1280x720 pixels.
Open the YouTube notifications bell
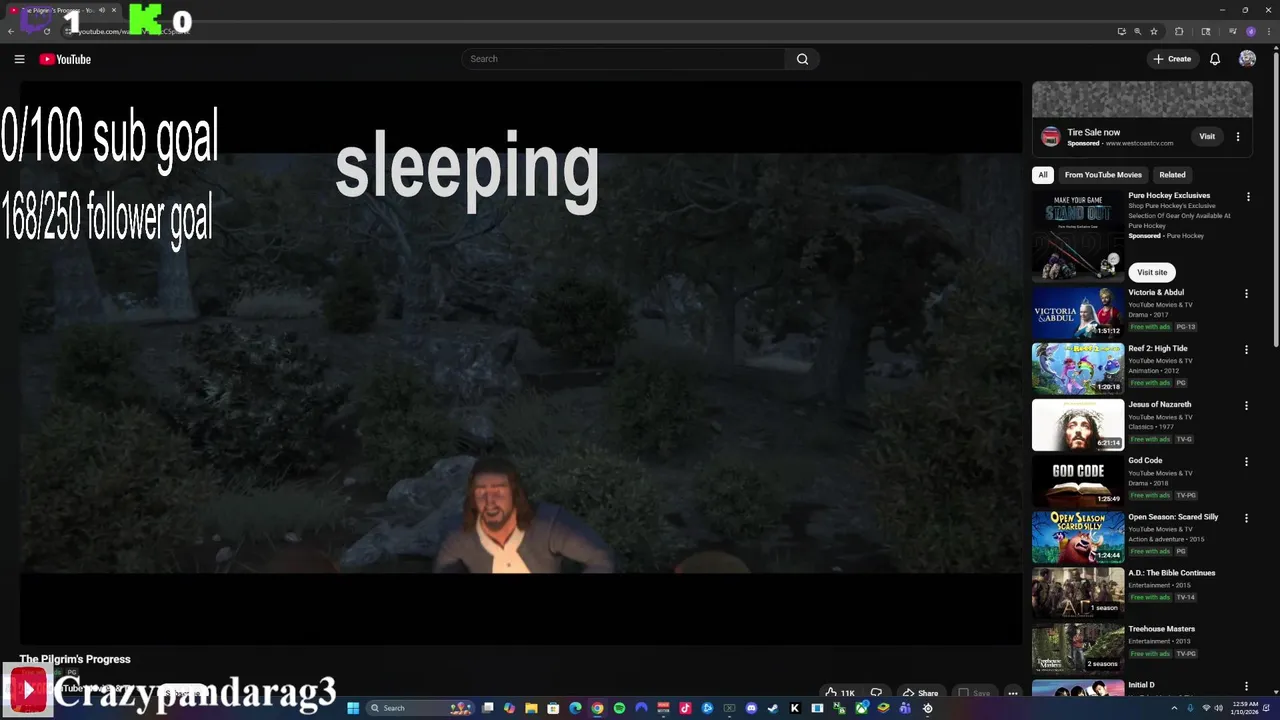1215,59
